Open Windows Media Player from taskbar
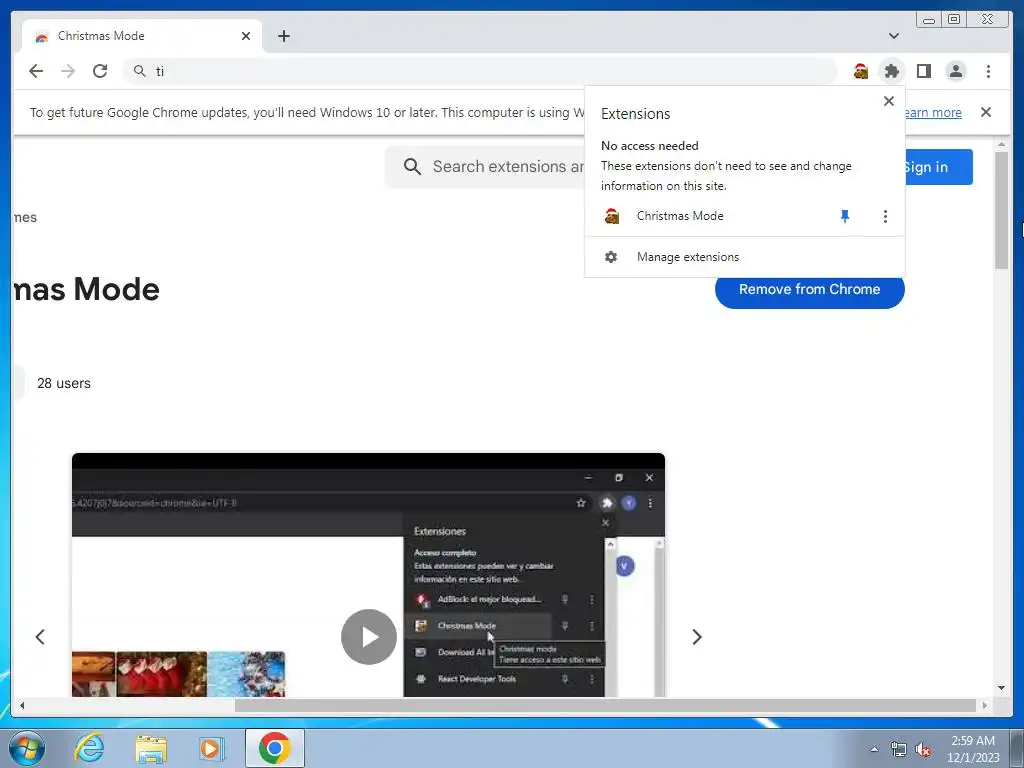The image size is (1024, 768). (211, 748)
